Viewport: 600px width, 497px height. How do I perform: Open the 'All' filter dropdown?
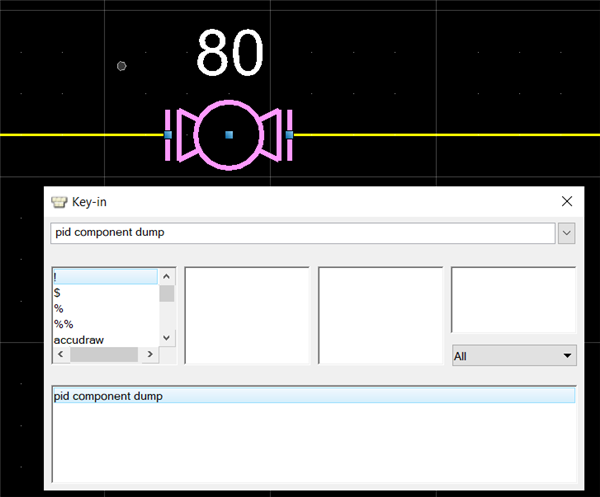514,356
